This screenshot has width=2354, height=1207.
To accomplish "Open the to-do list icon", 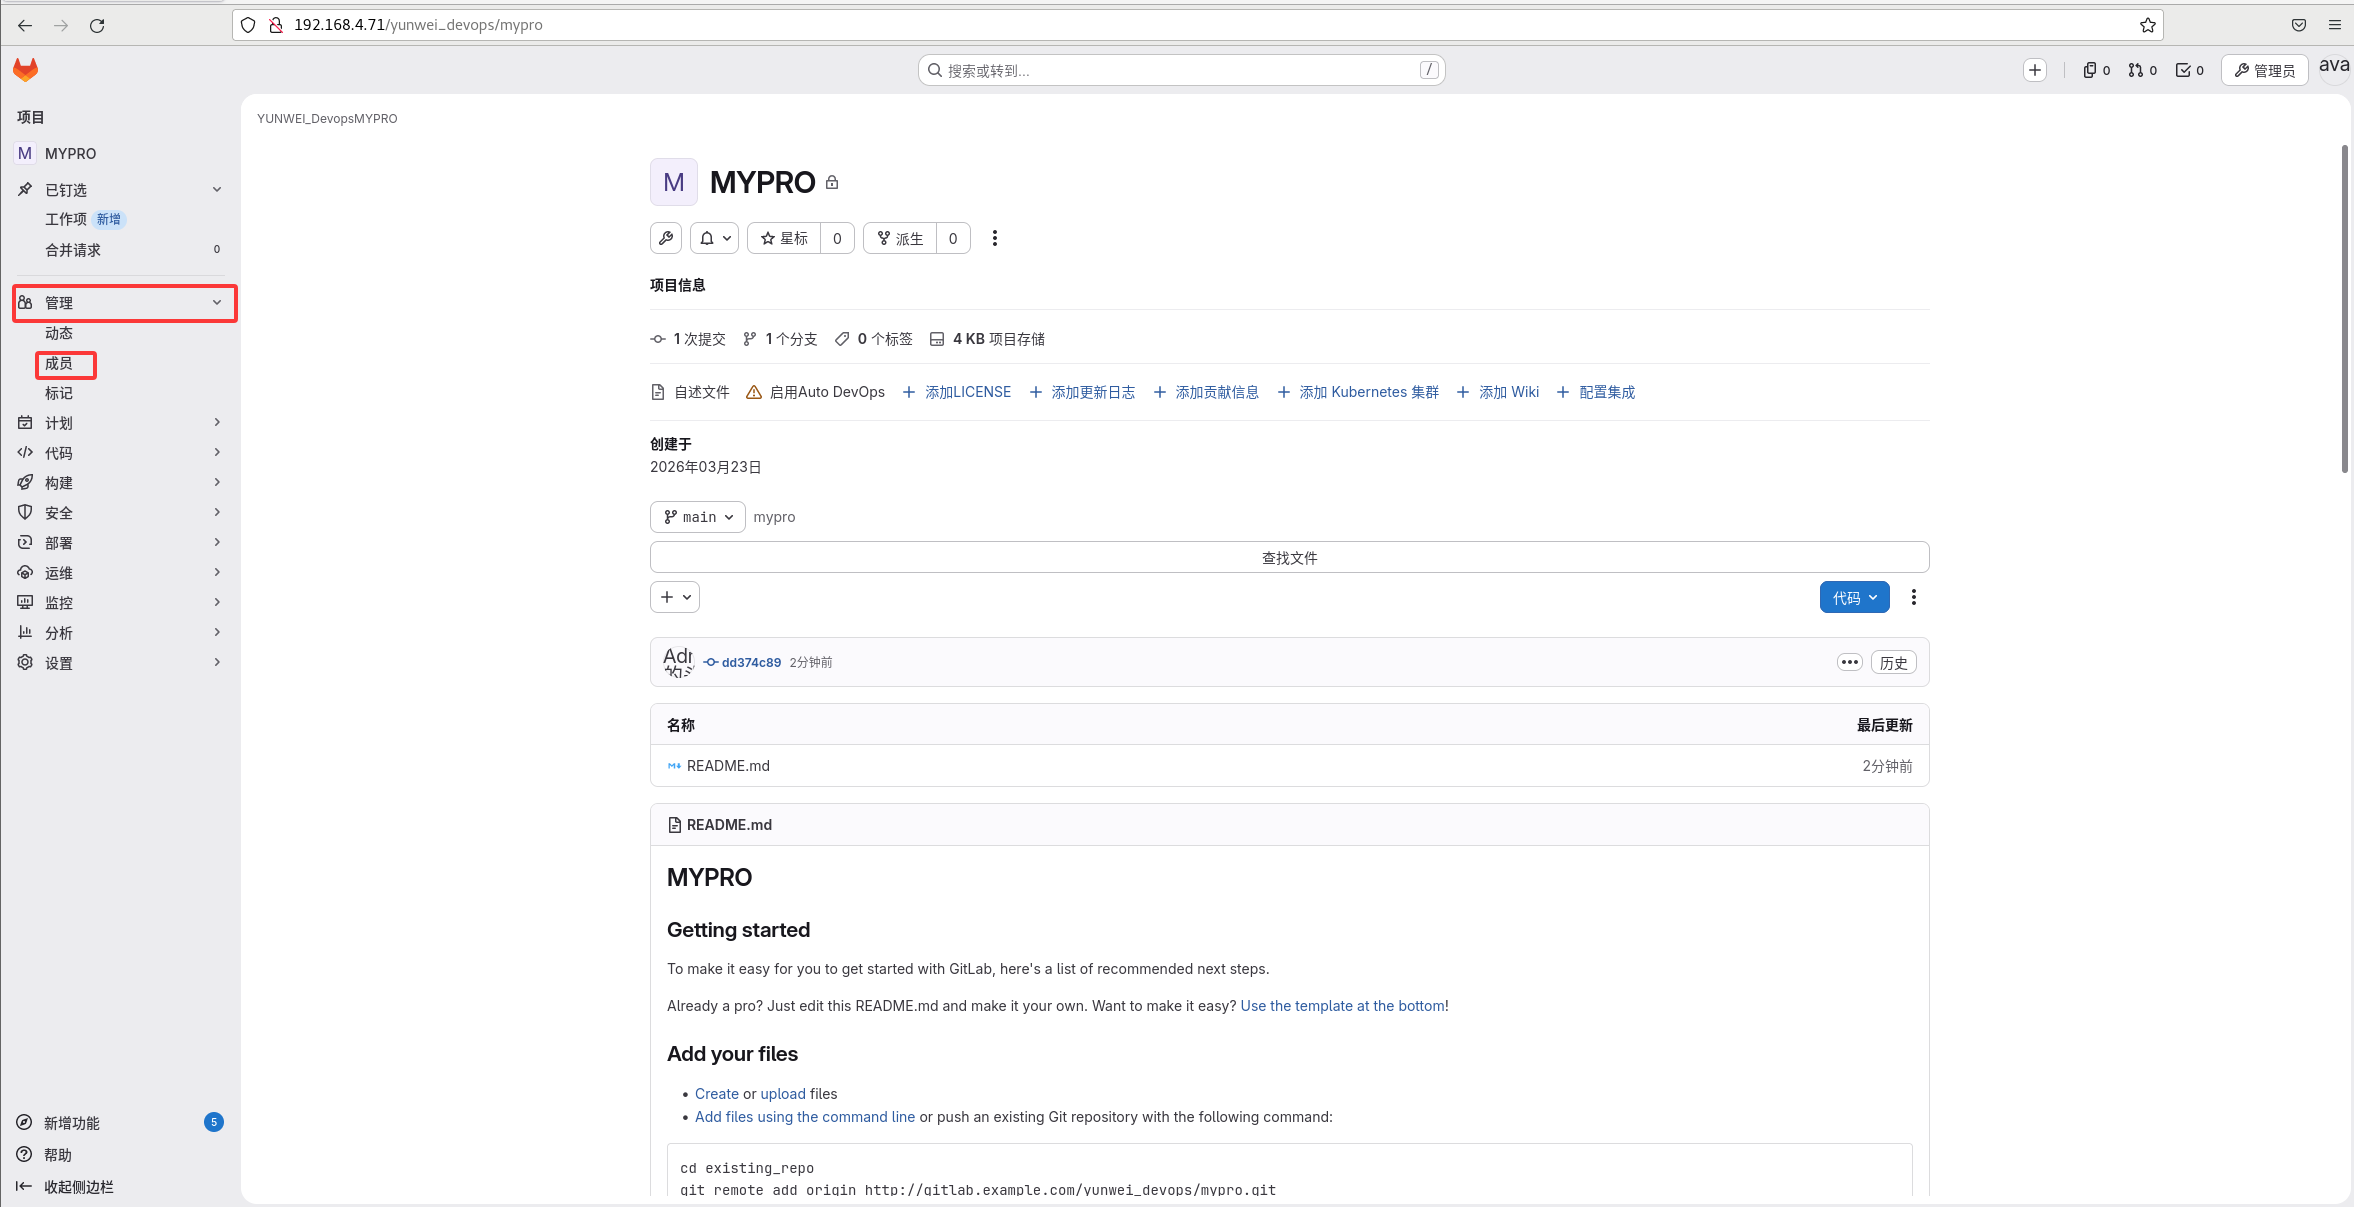I will 2189,70.
